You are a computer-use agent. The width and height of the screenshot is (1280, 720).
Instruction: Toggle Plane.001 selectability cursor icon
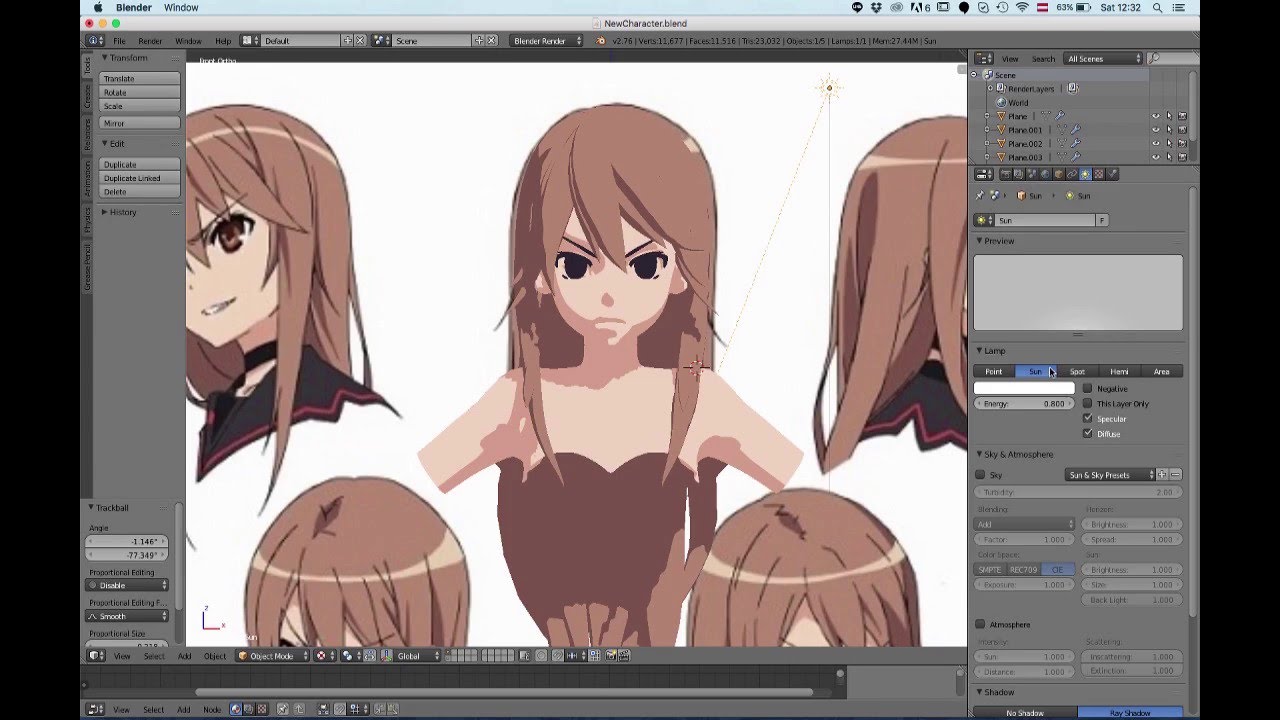[1169, 129]
